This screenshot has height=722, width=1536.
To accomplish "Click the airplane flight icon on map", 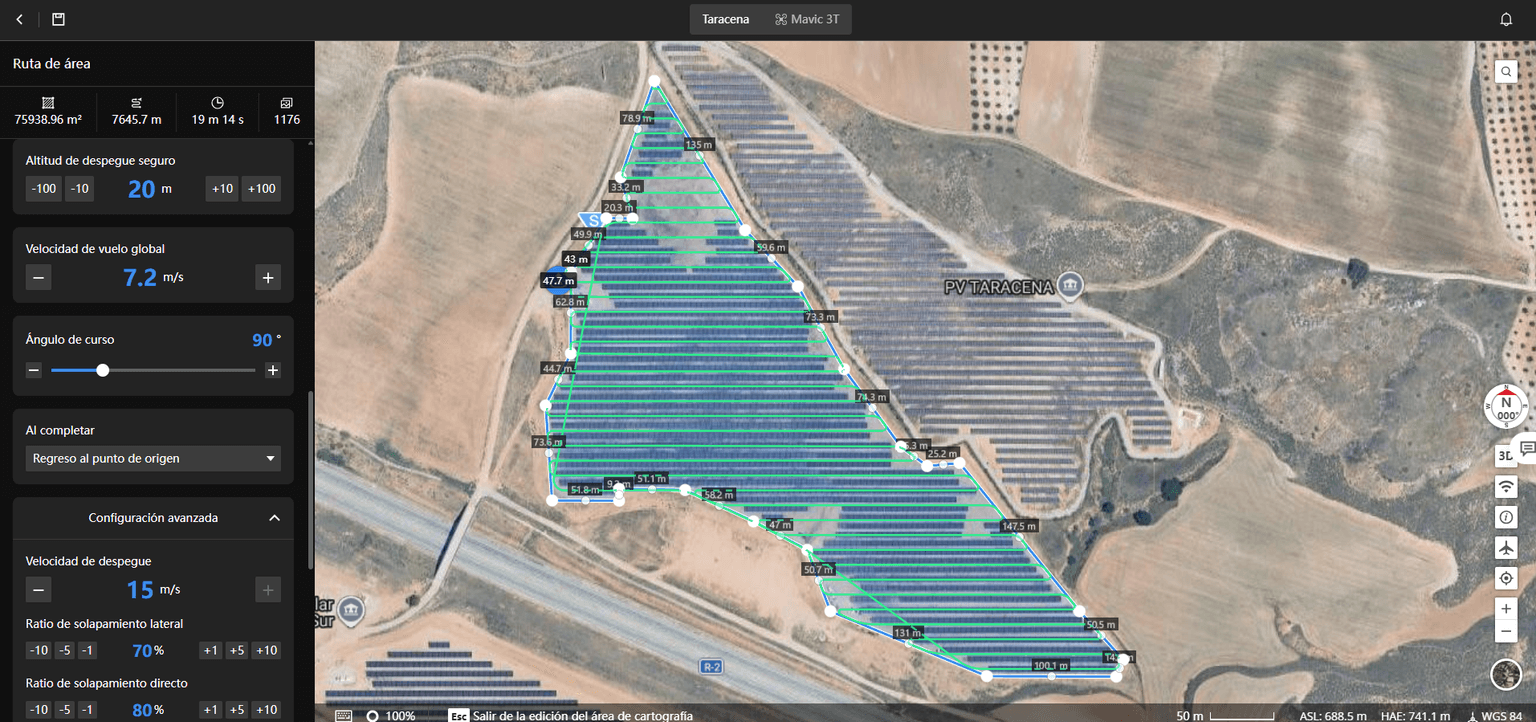I will 1506,548.
